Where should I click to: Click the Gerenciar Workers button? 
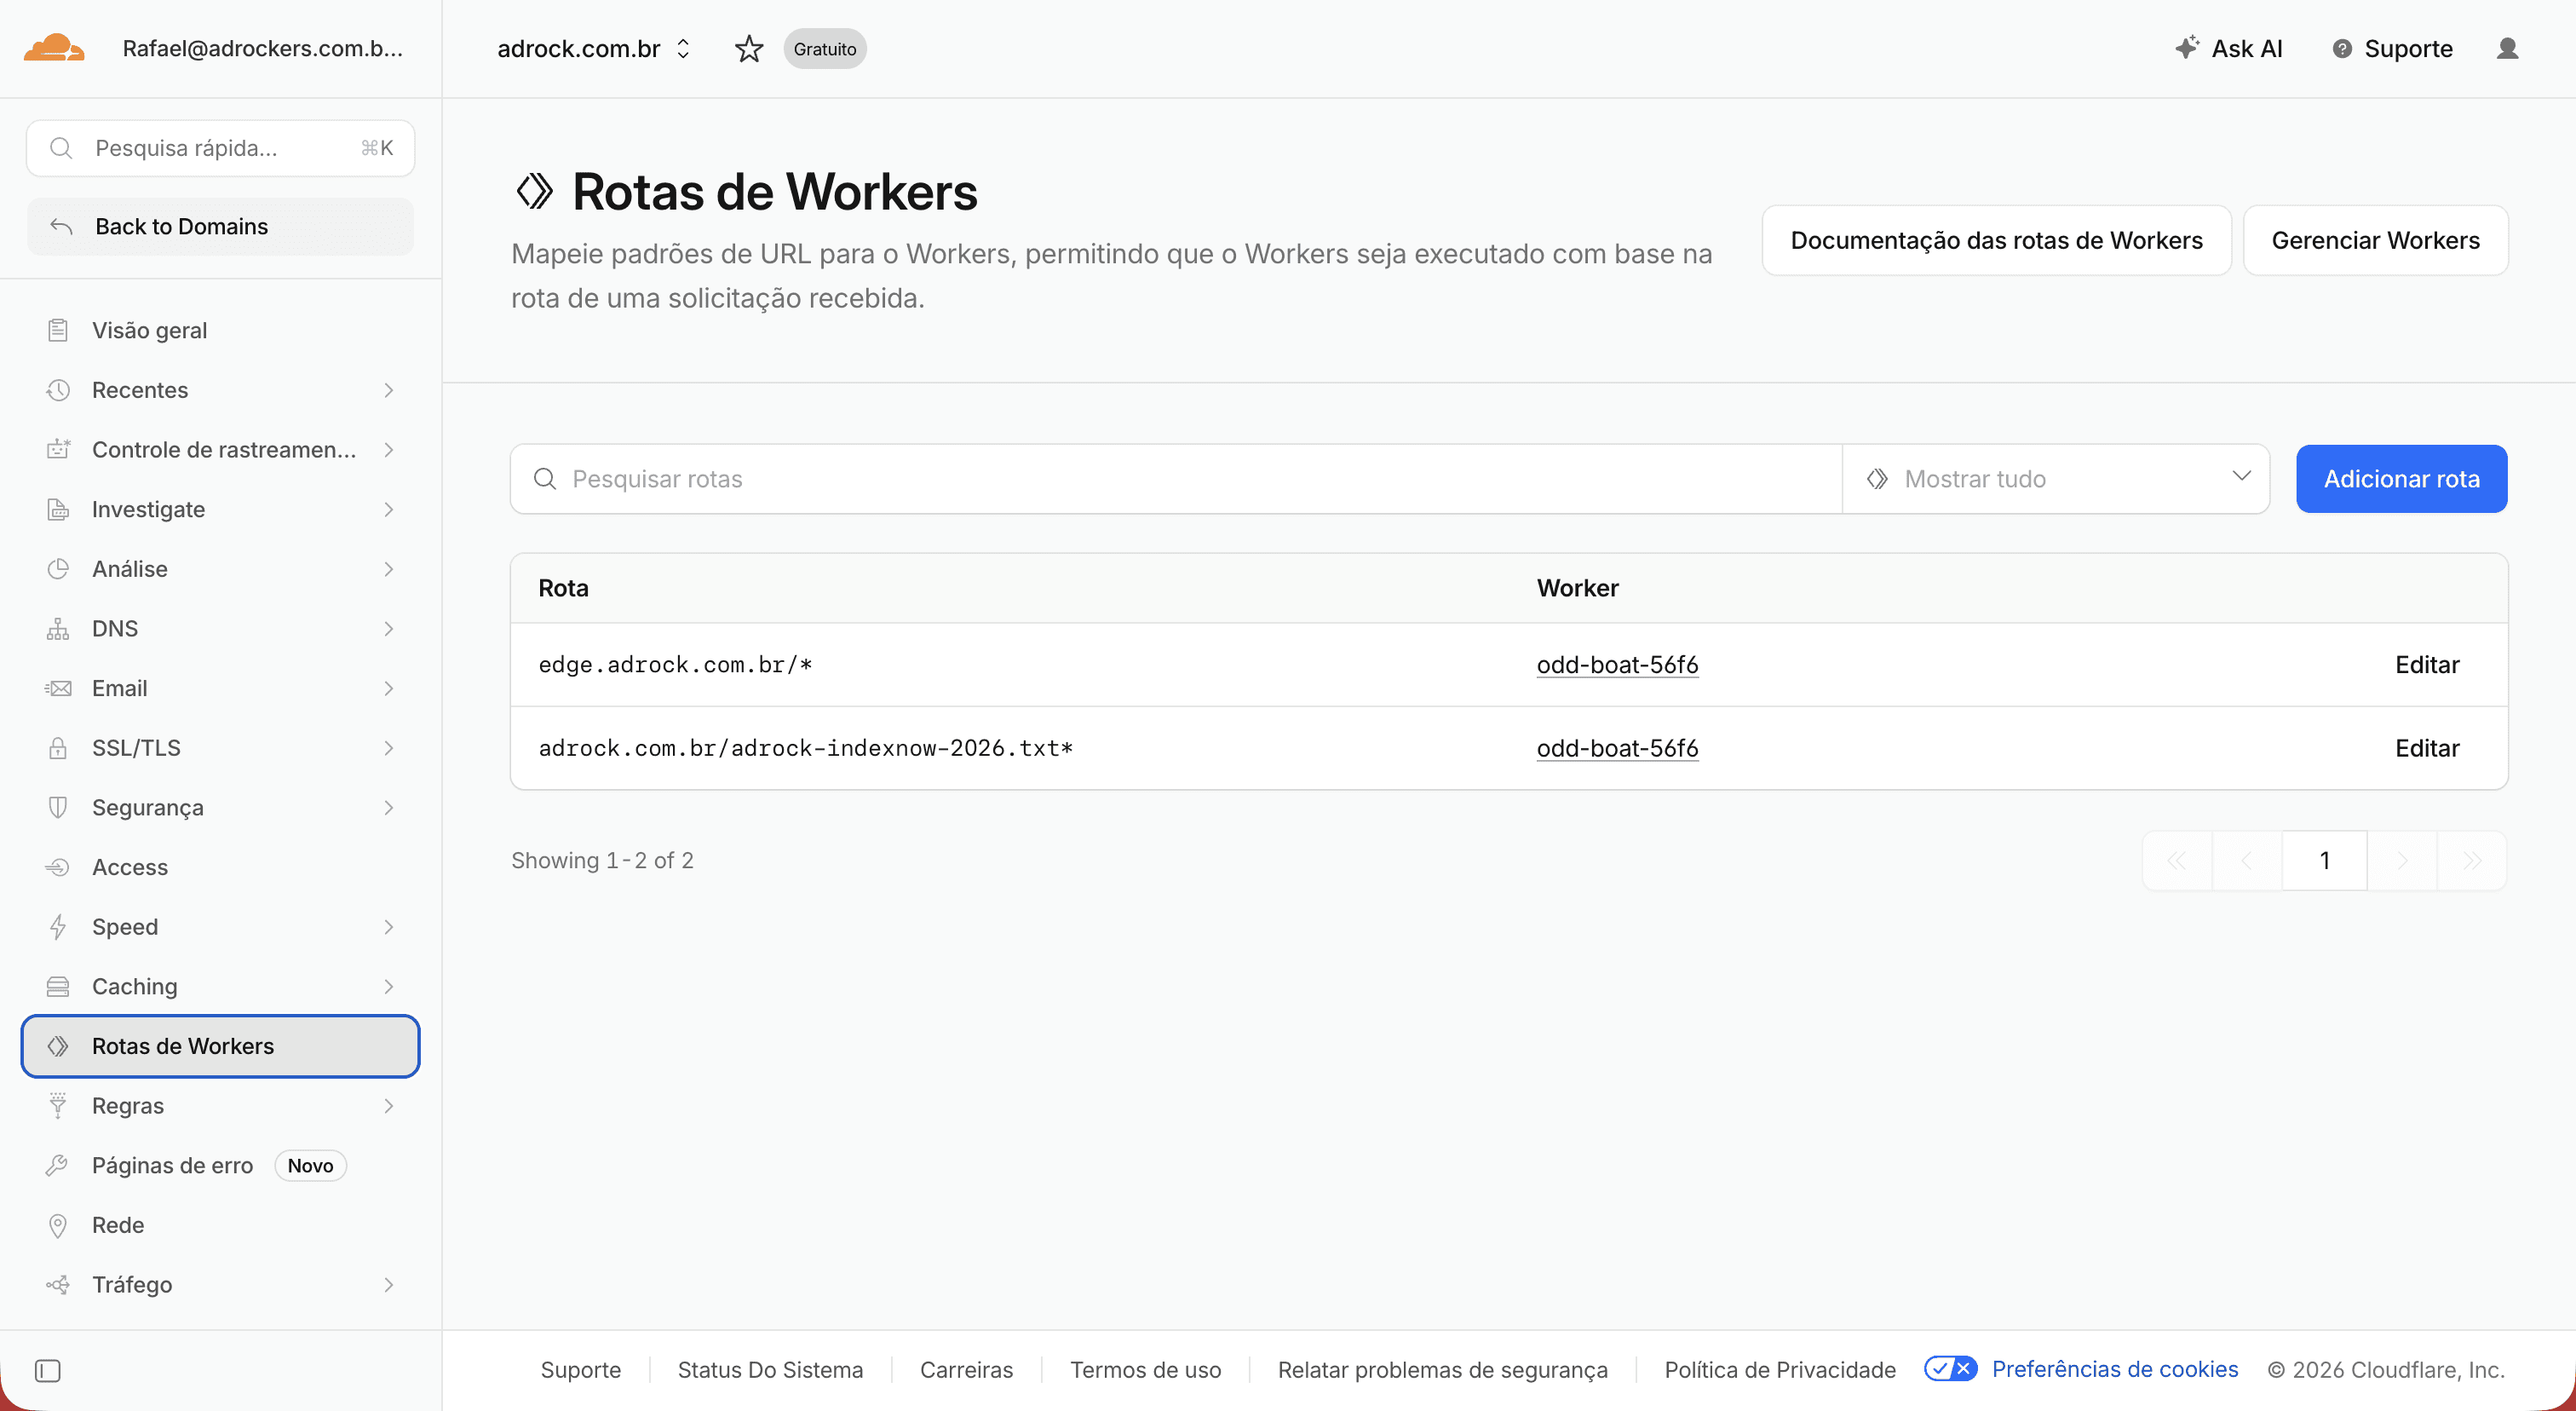tap(2375, 240)
